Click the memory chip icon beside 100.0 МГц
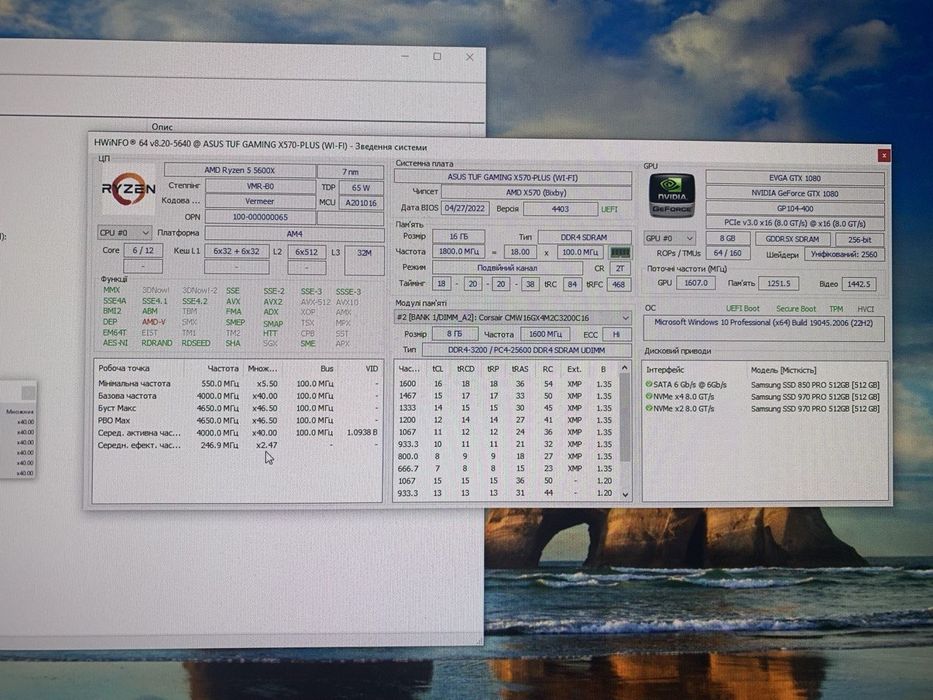The height and width of the screenshot is (700, 933). 621,252
